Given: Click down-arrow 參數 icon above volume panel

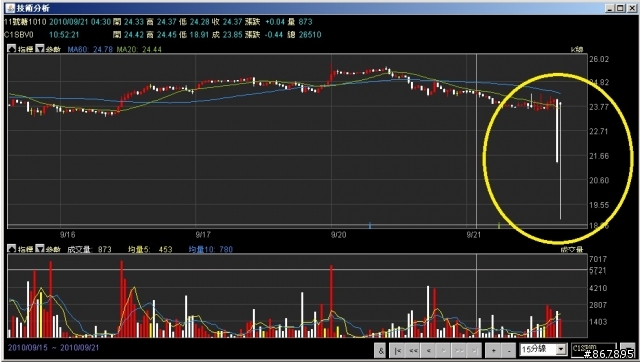Looking at the screenshot, I should coord(40,249).
